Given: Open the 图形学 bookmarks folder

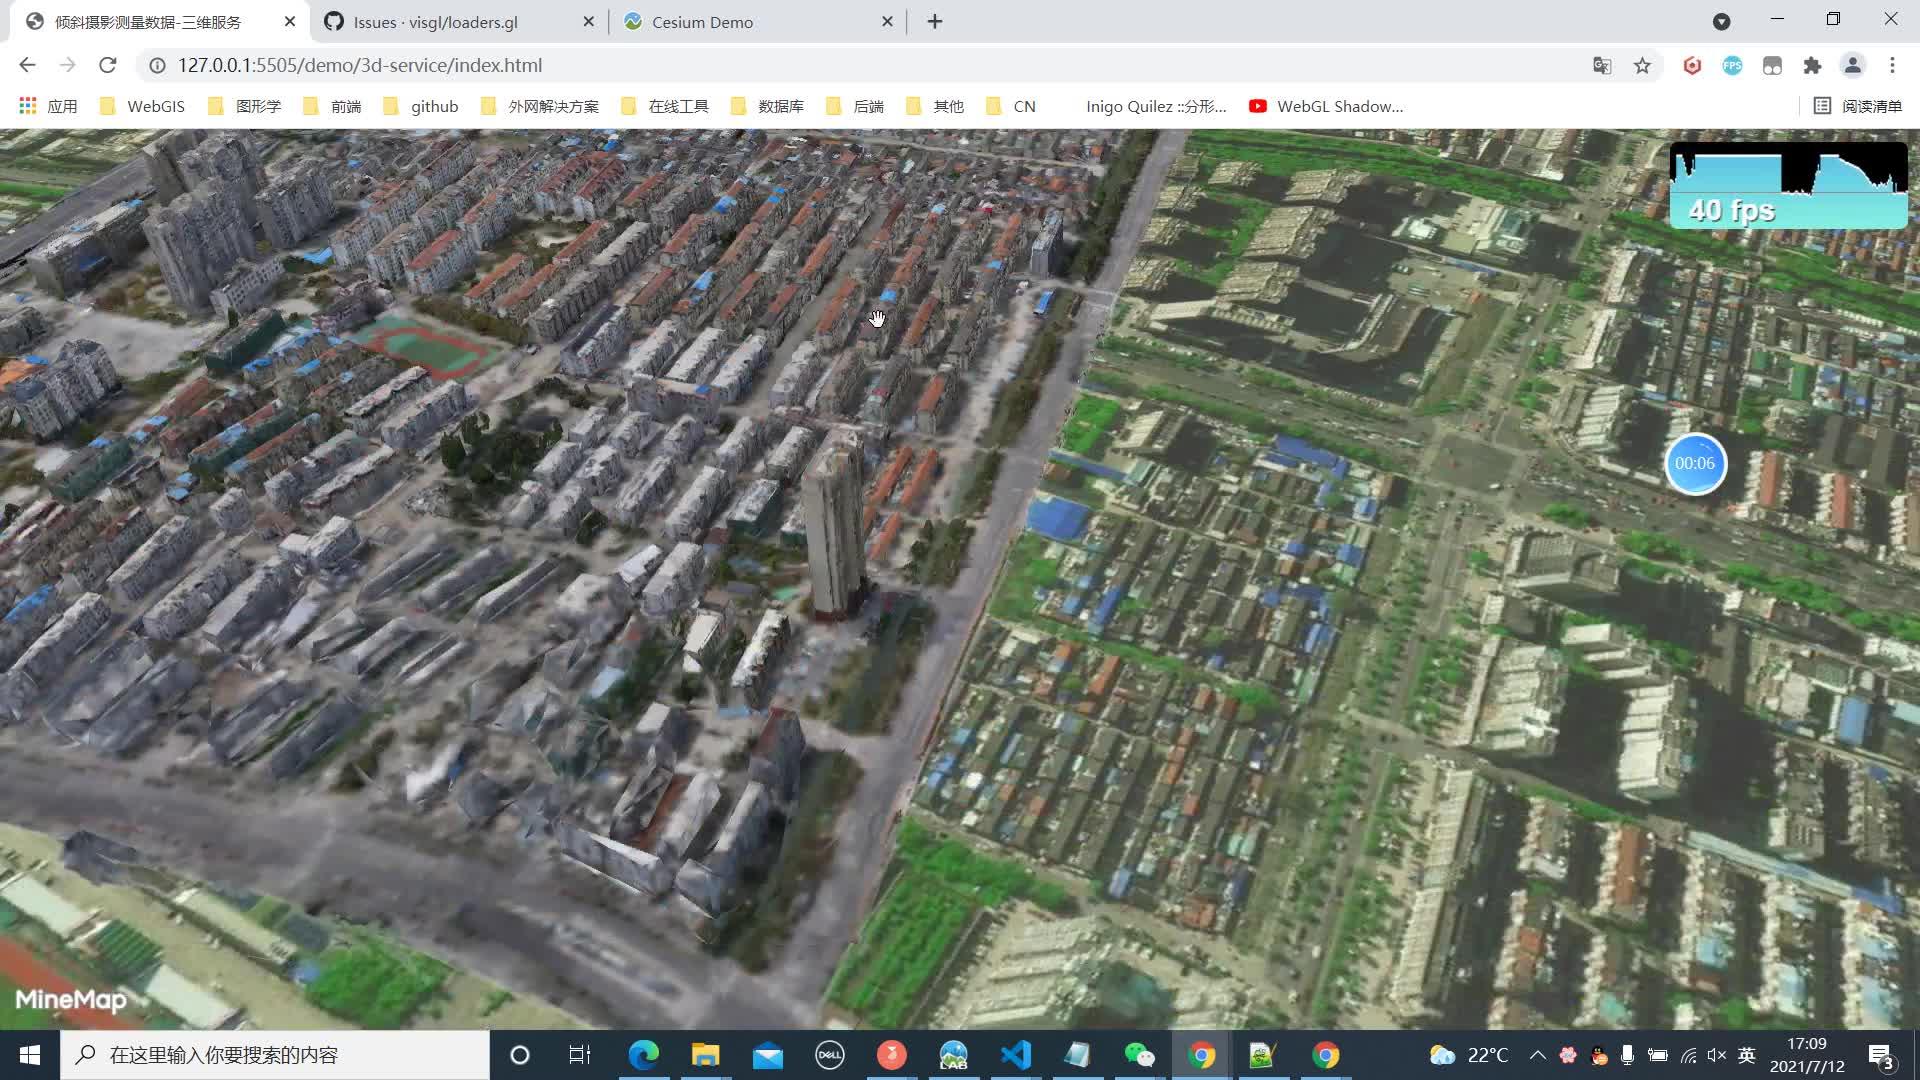Looking at the screenshot, I should [x=257, y=106].
